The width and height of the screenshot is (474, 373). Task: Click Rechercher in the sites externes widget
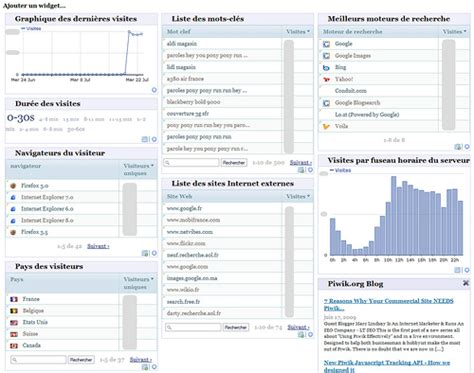236,327
